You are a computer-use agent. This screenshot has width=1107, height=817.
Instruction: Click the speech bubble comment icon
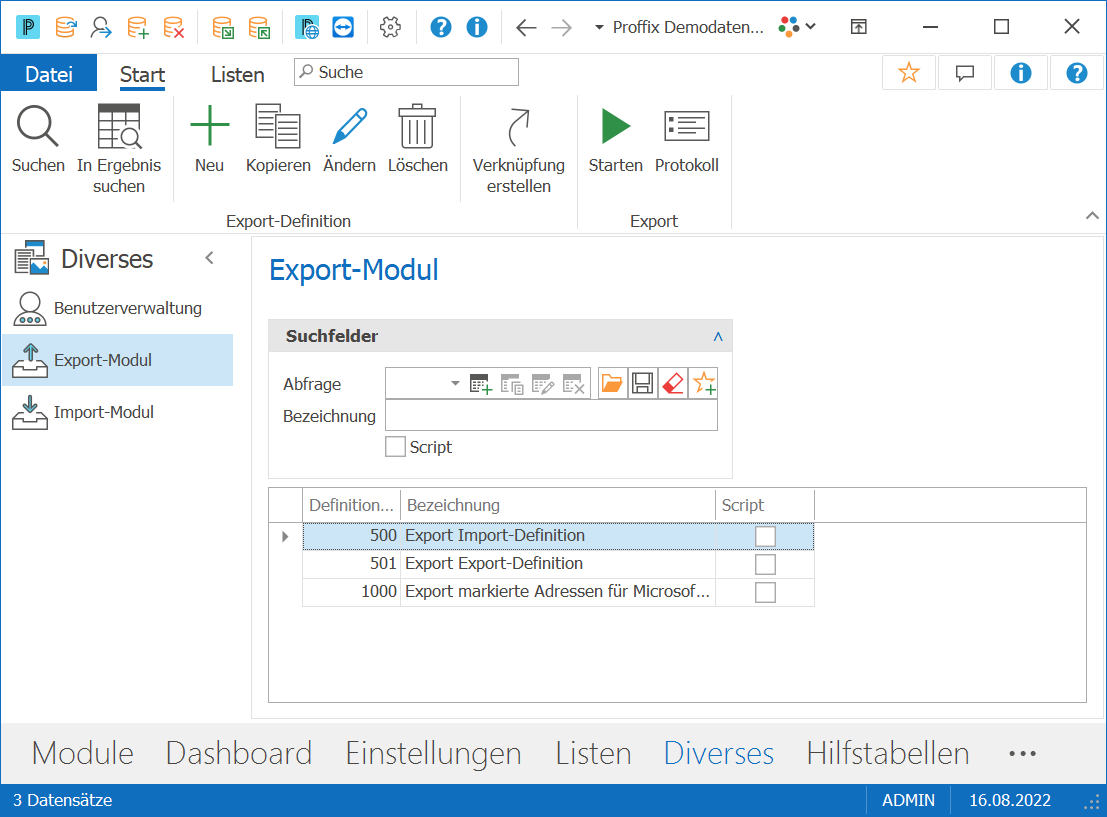click(x=964, y=73)
